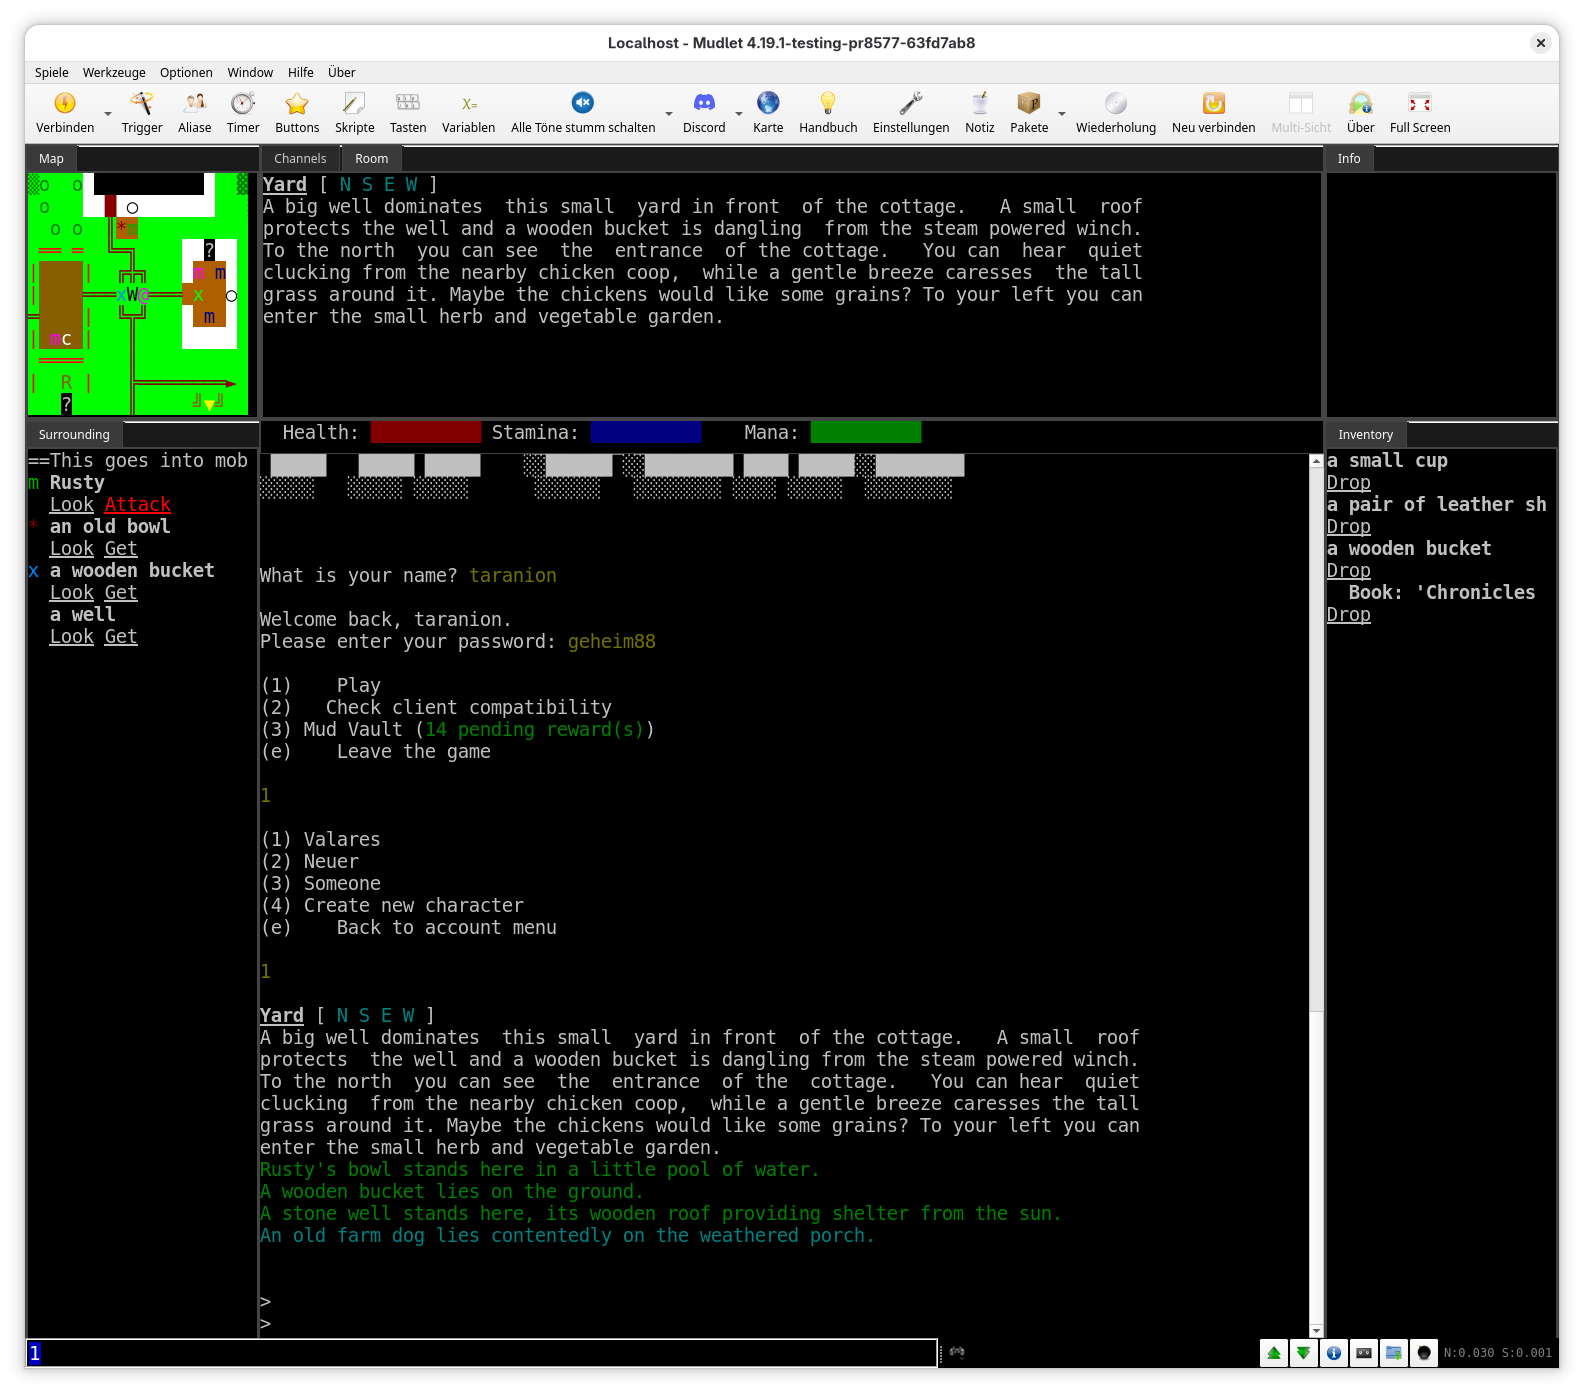Toggle the cassette tape replay recording button
Screen dimensions: 1584x1393
coord(1364,1353)
